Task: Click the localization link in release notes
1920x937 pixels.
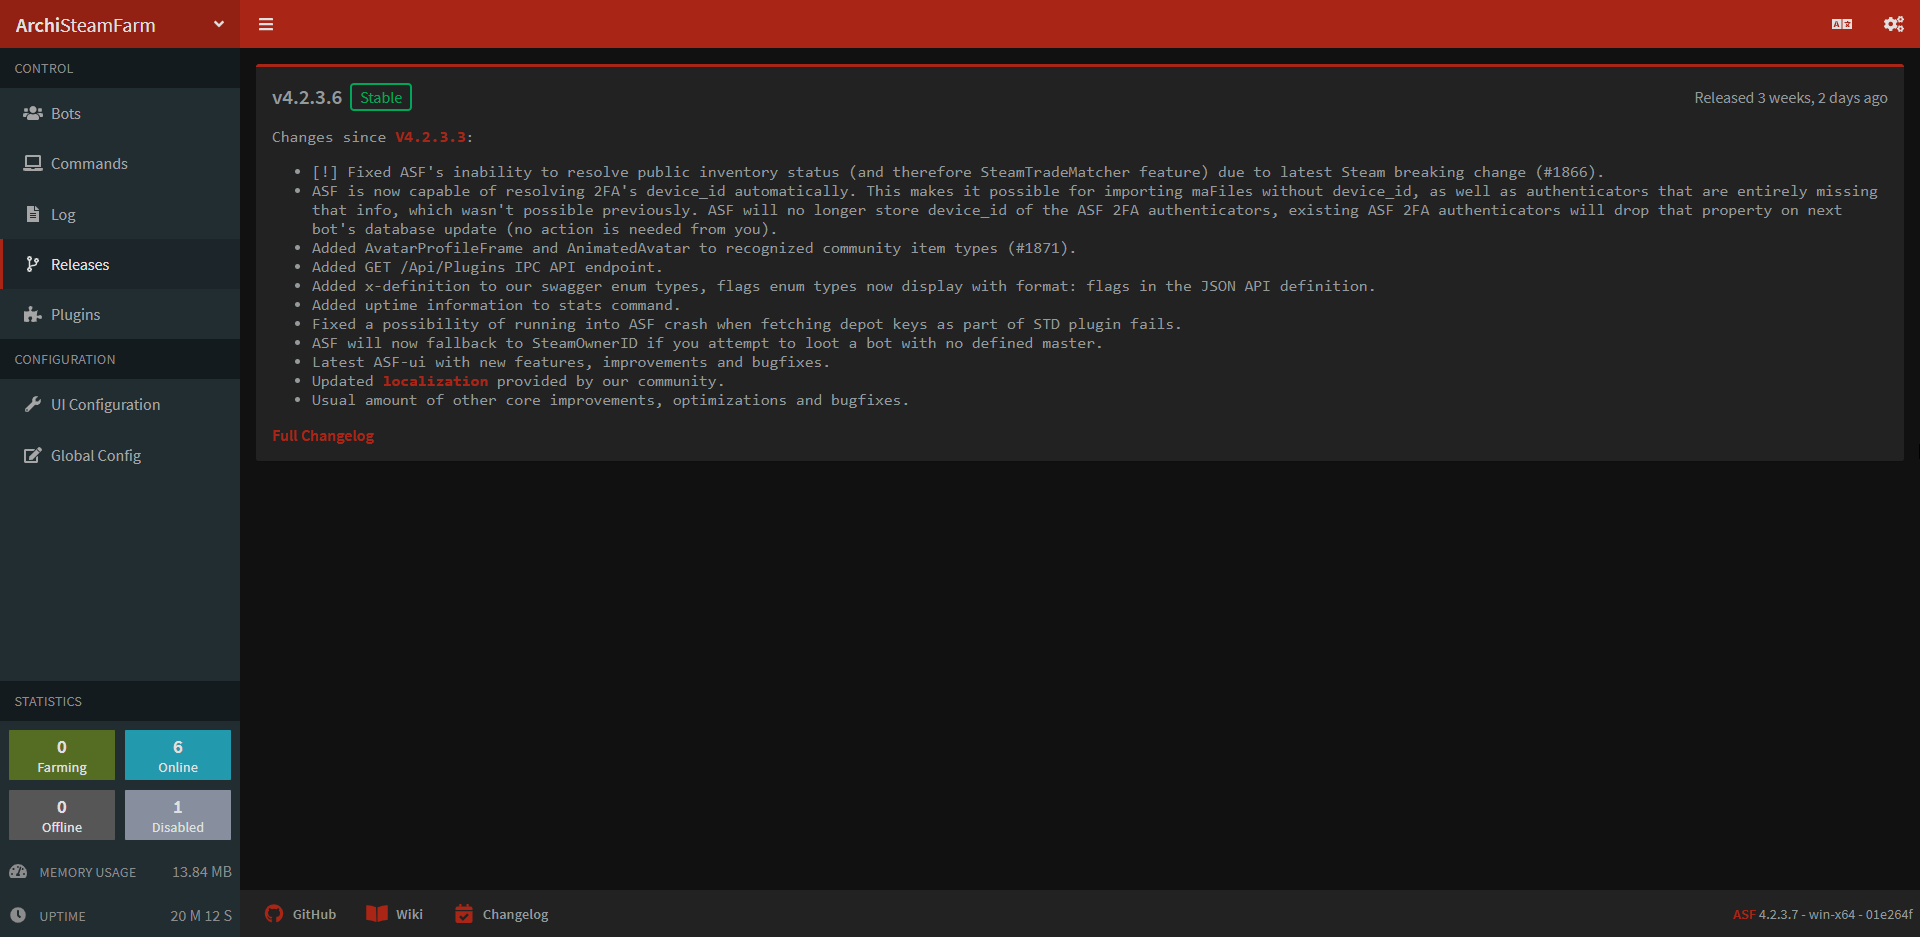Action: click(x=434, y=381)
